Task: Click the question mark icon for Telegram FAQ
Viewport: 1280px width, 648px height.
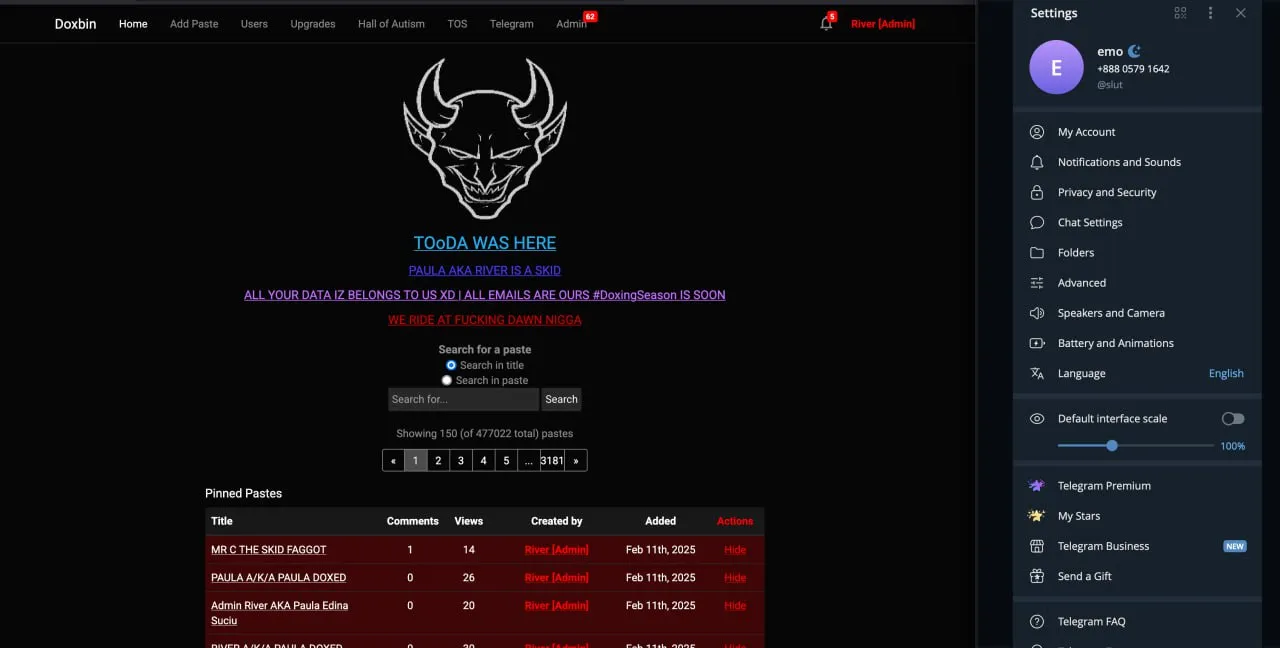Action: [x=1037, y=621]
